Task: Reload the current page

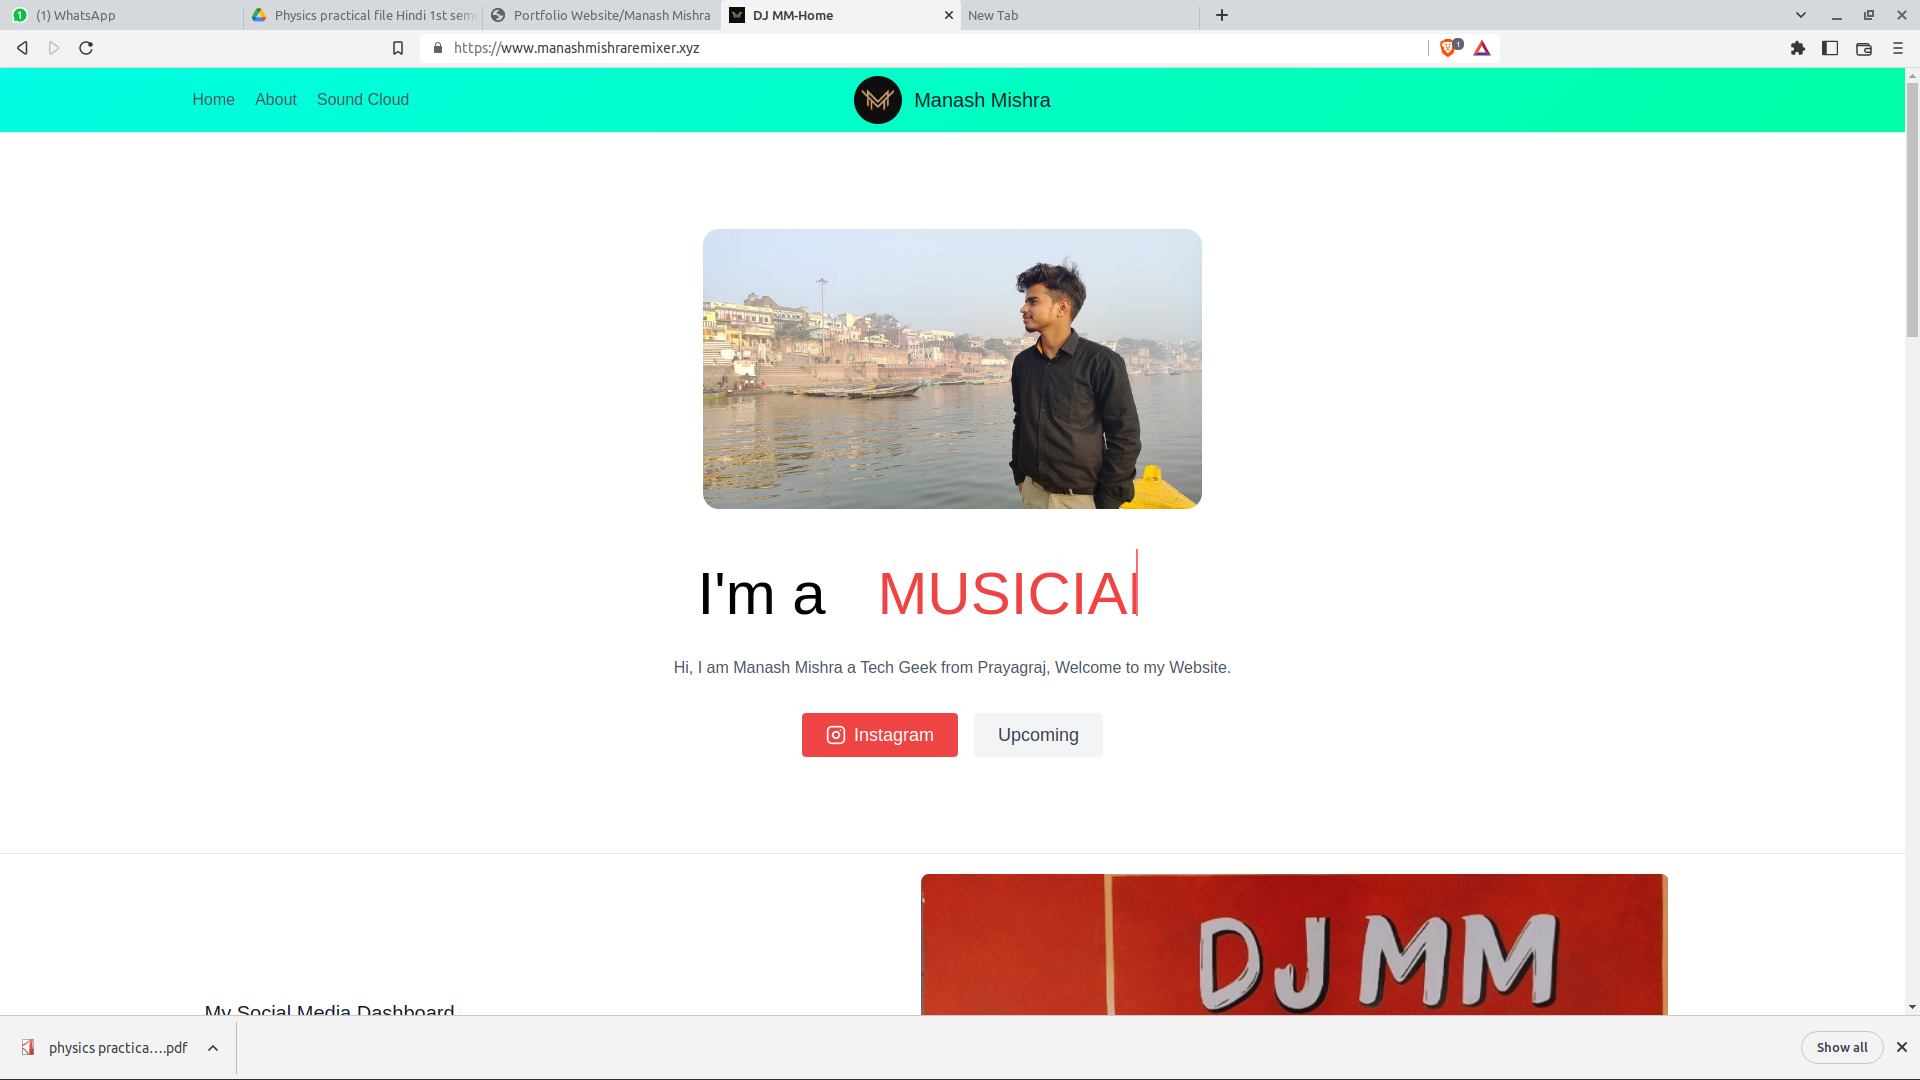Action: pos(86,47)
